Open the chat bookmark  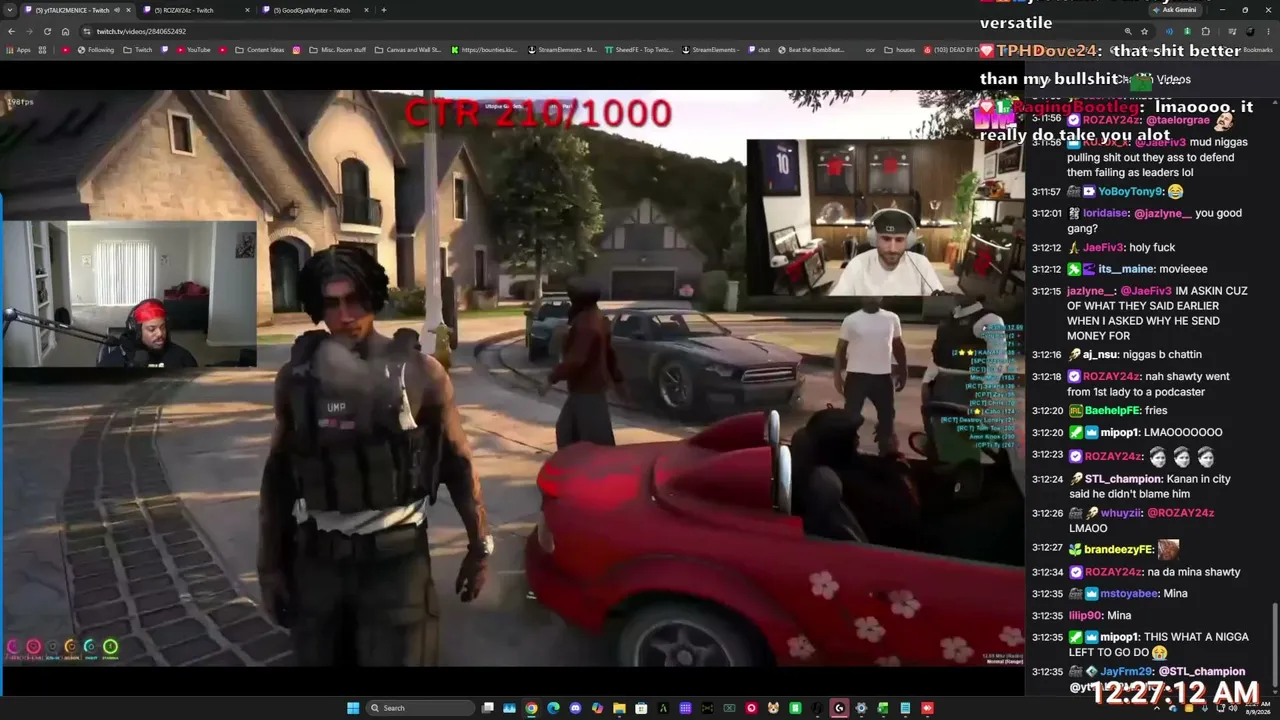(x=758, y=50)
